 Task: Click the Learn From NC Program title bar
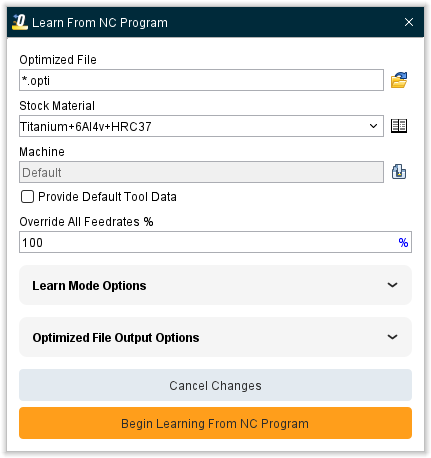(x=215, y=22)
